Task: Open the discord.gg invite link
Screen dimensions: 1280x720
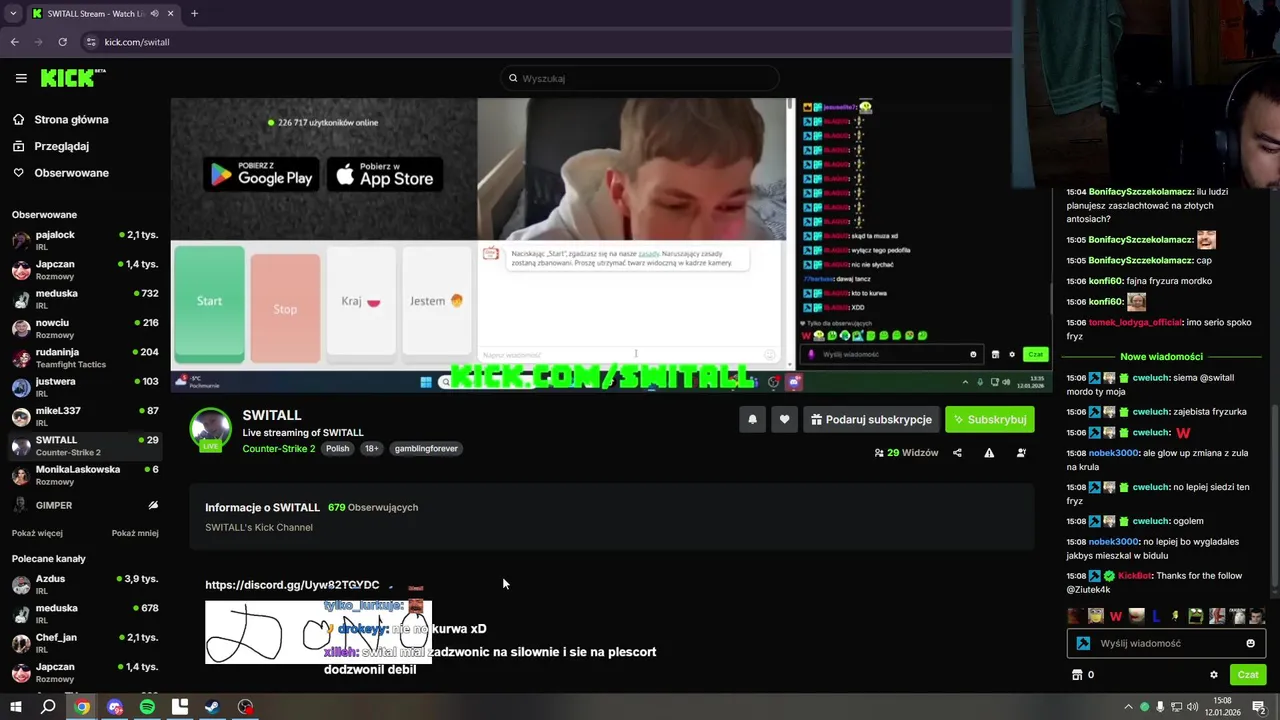Action: coord(292,585)
